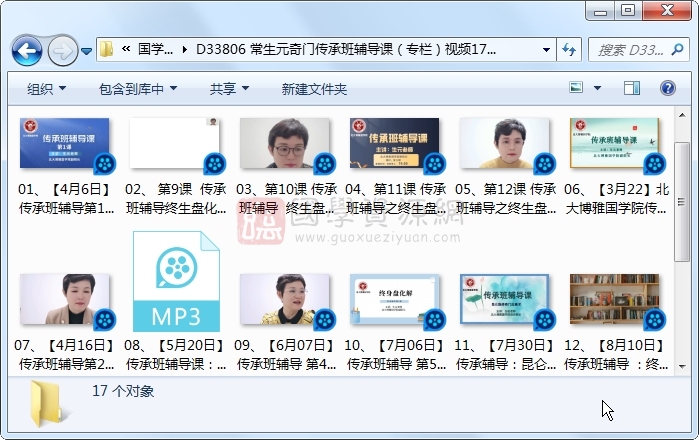Go back with the blue Back arrow
This screenshot has height=440, width=699.
click(x=27, y=50)
